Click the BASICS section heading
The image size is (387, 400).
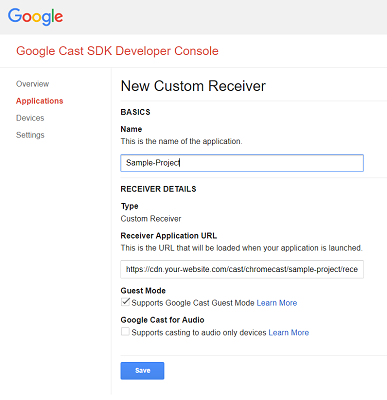(135, 112)
